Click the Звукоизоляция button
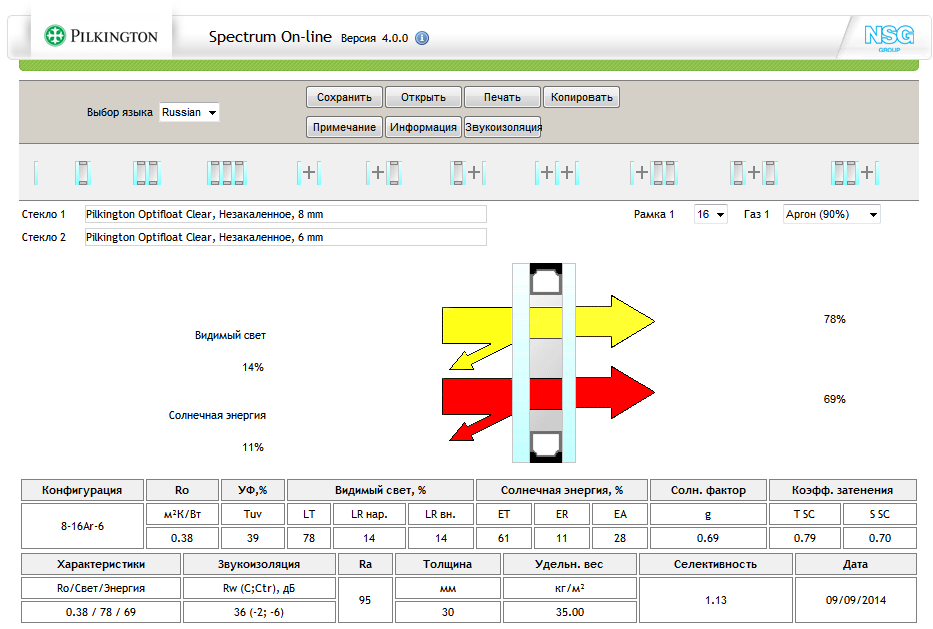 (503, 127)
